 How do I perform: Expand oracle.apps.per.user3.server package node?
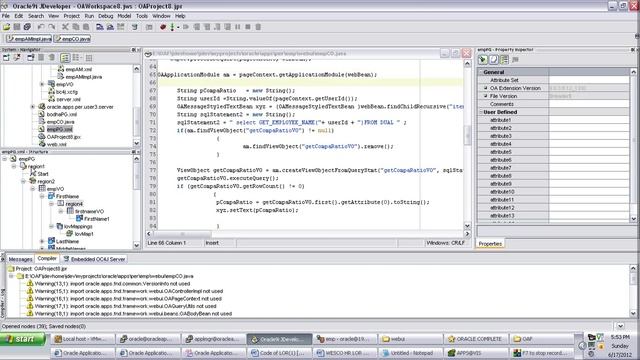[33, 107]
